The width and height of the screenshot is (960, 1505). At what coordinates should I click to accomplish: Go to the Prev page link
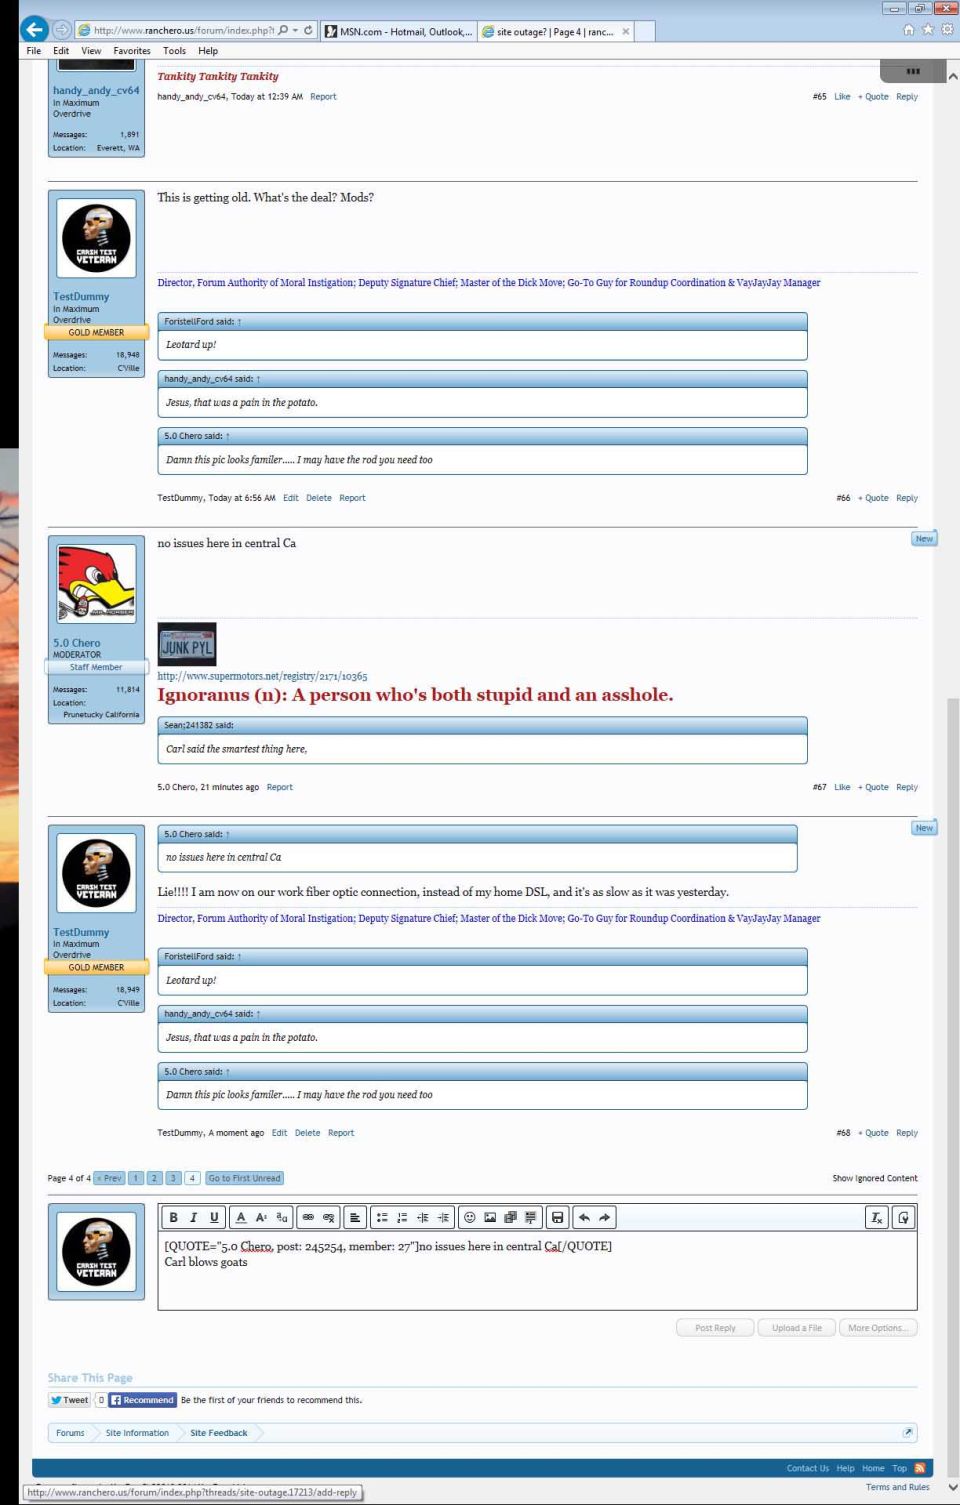coord(109,1178)
